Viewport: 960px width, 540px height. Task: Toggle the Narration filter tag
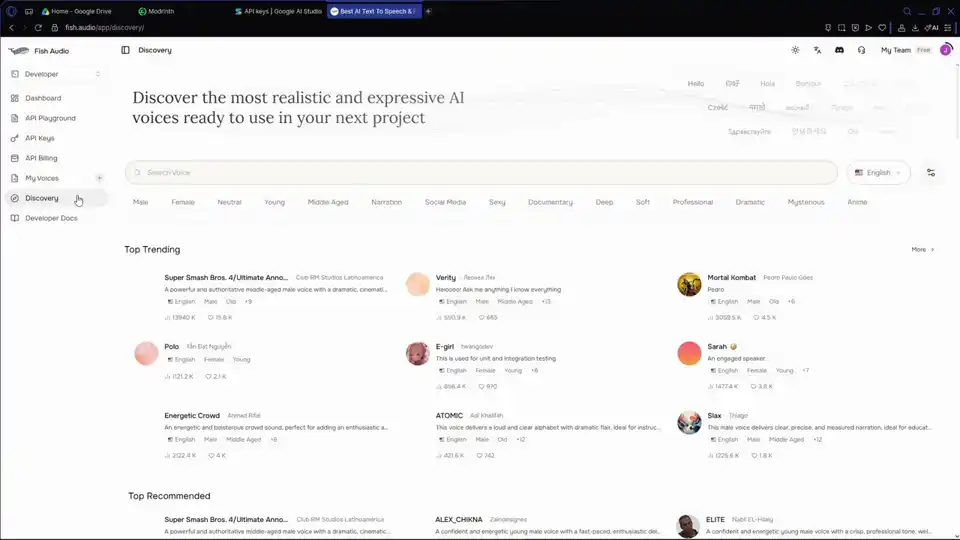click(x=387, y=202)
